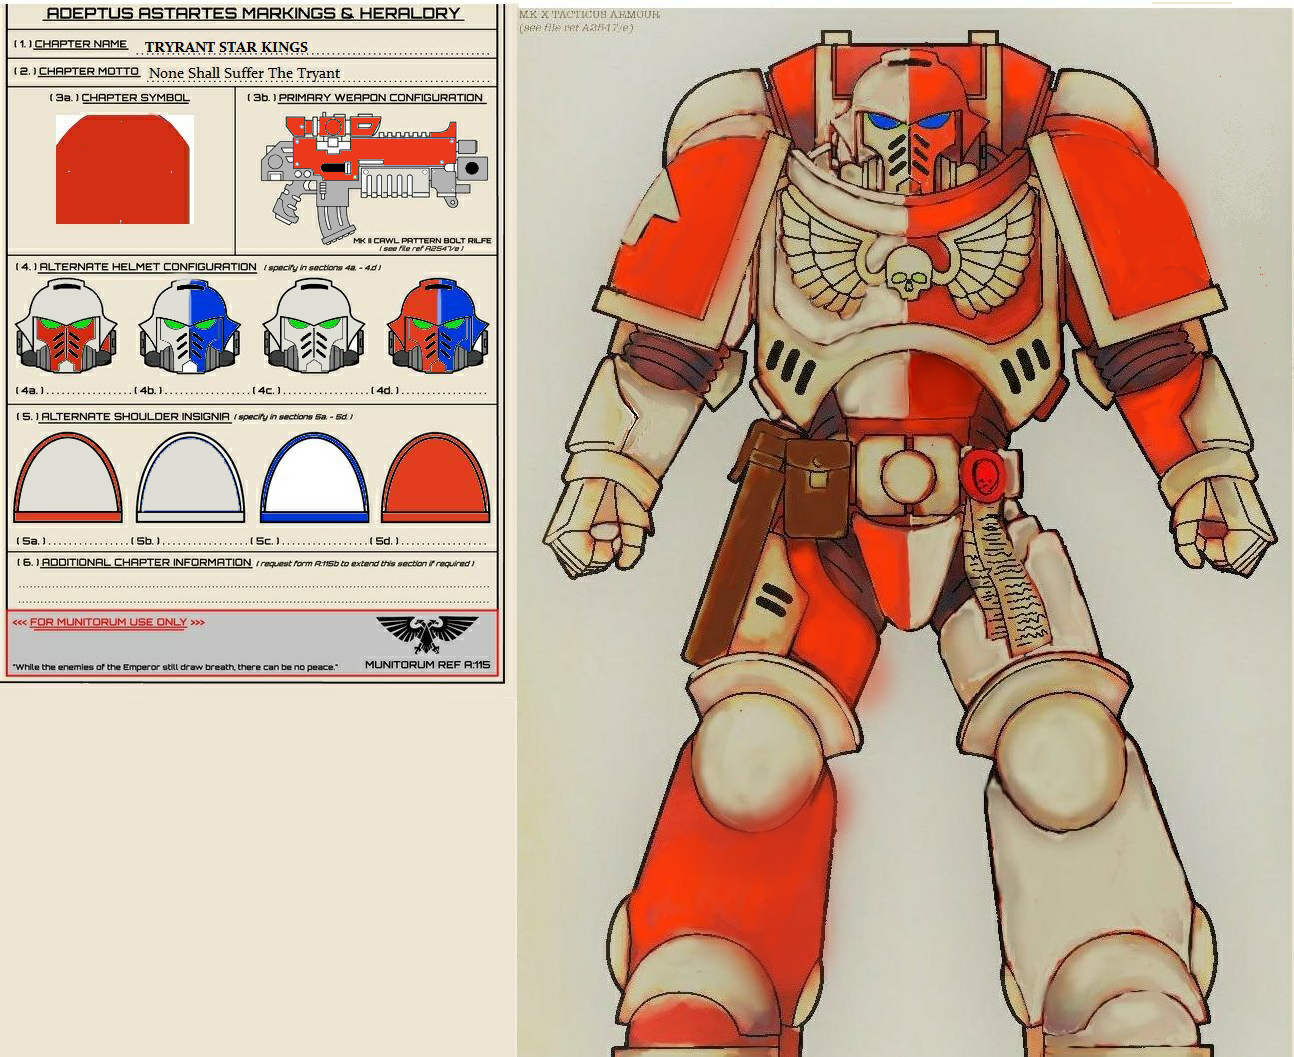Pick the all-white helmet 4c
The image size is (1294, 1057).
(313, 326)
